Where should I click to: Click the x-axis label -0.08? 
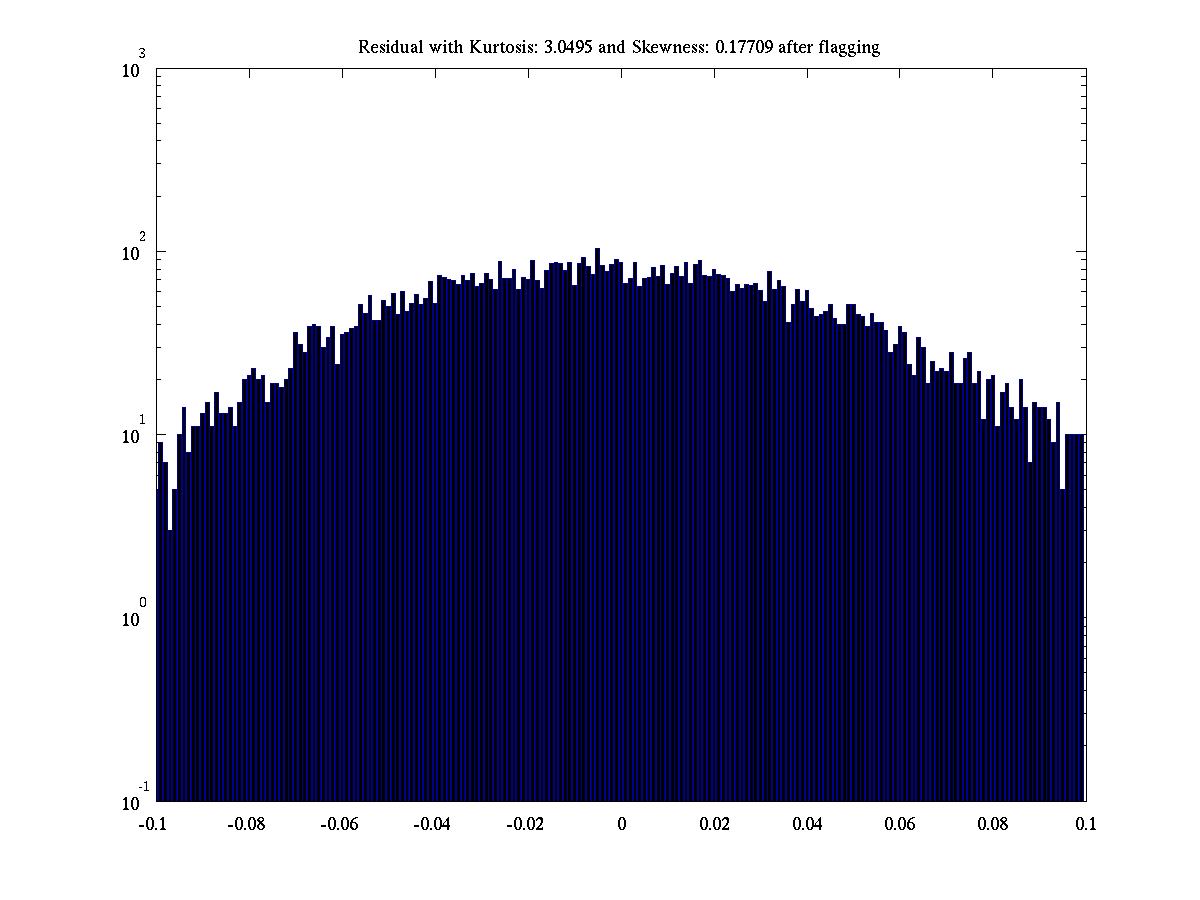tap(247, 825)
